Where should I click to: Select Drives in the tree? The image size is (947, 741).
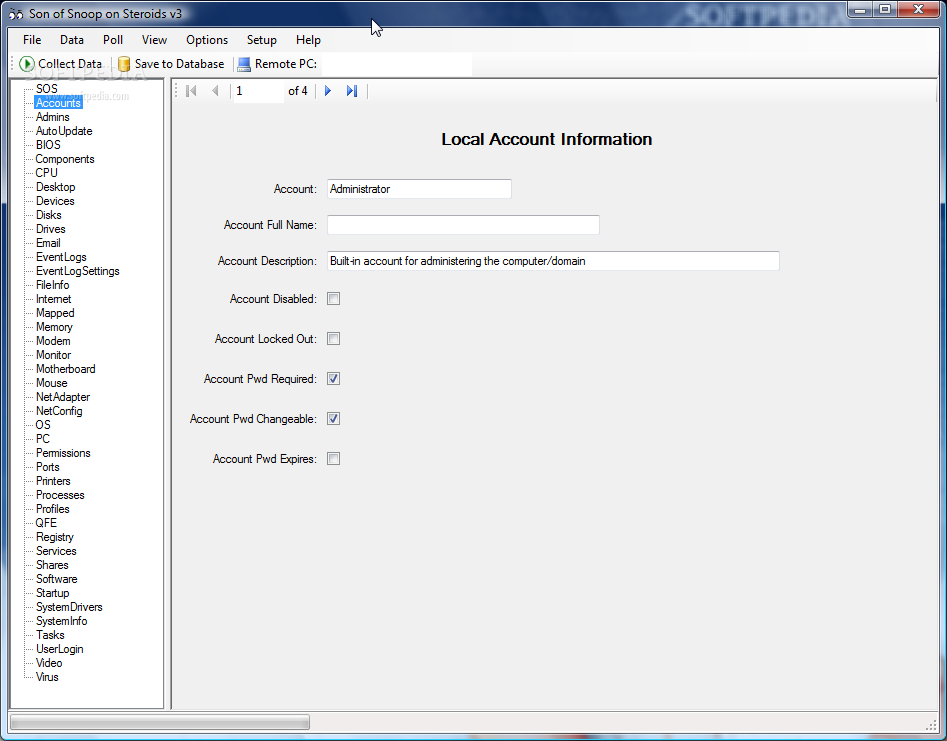(51, 229)
